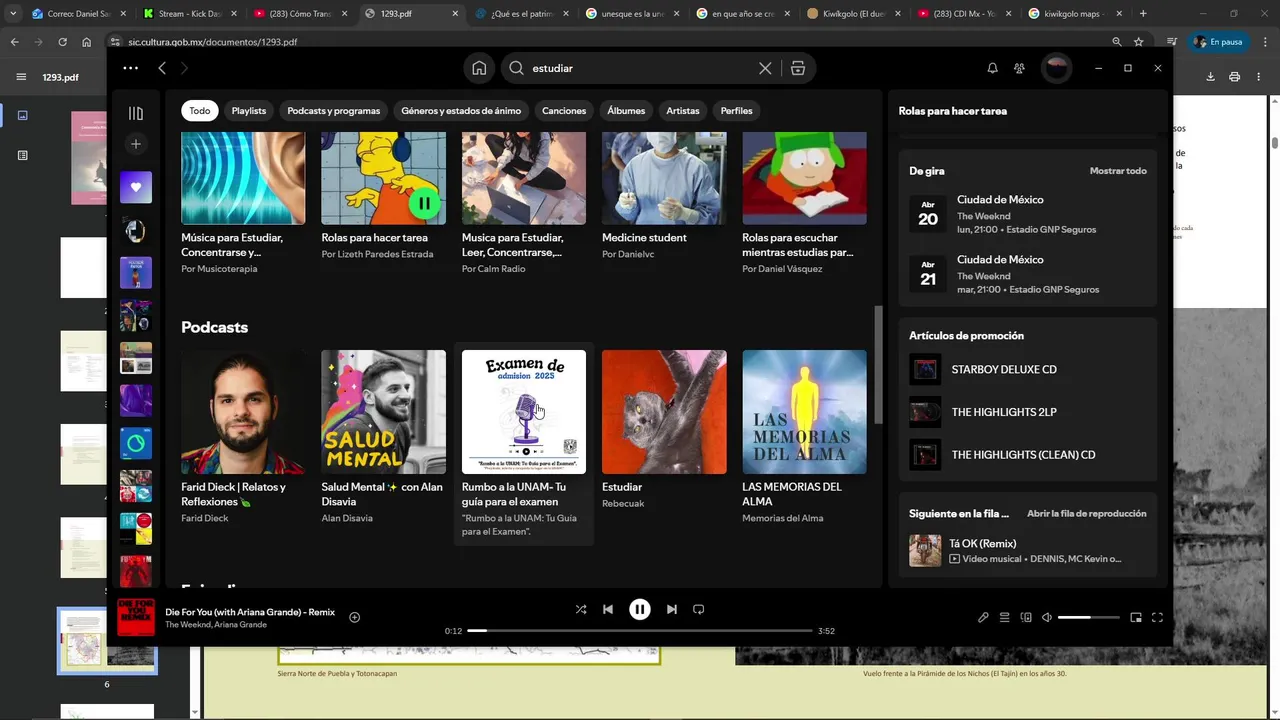The height and width of the screenshot is (720, 1280).
Task: Download the PDF in Chrome viewer
Action: [1210, 77]
